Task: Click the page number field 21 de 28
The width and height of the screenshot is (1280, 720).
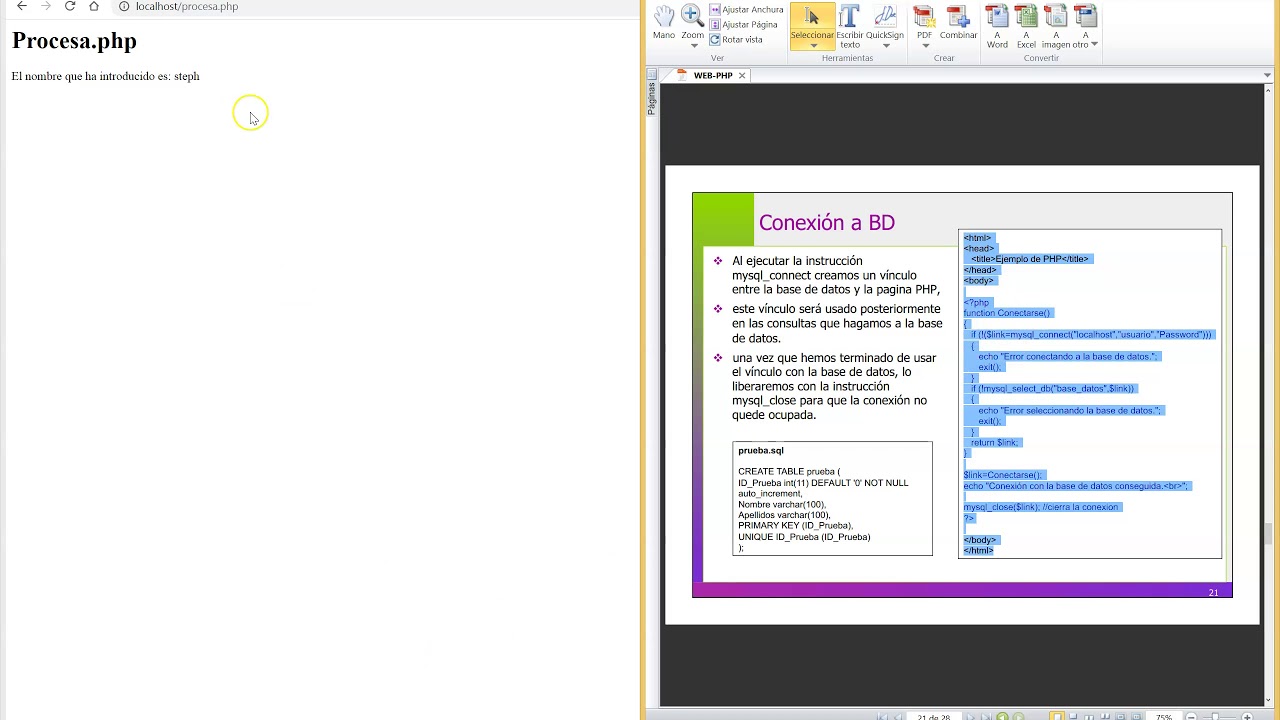Action: click(934, 717)
